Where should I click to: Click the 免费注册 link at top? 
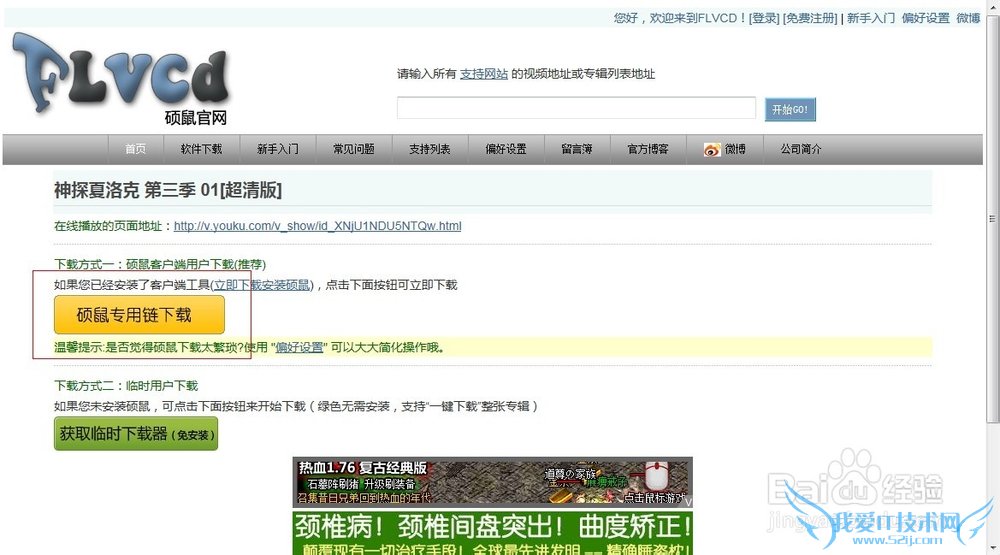click(810, 18)
